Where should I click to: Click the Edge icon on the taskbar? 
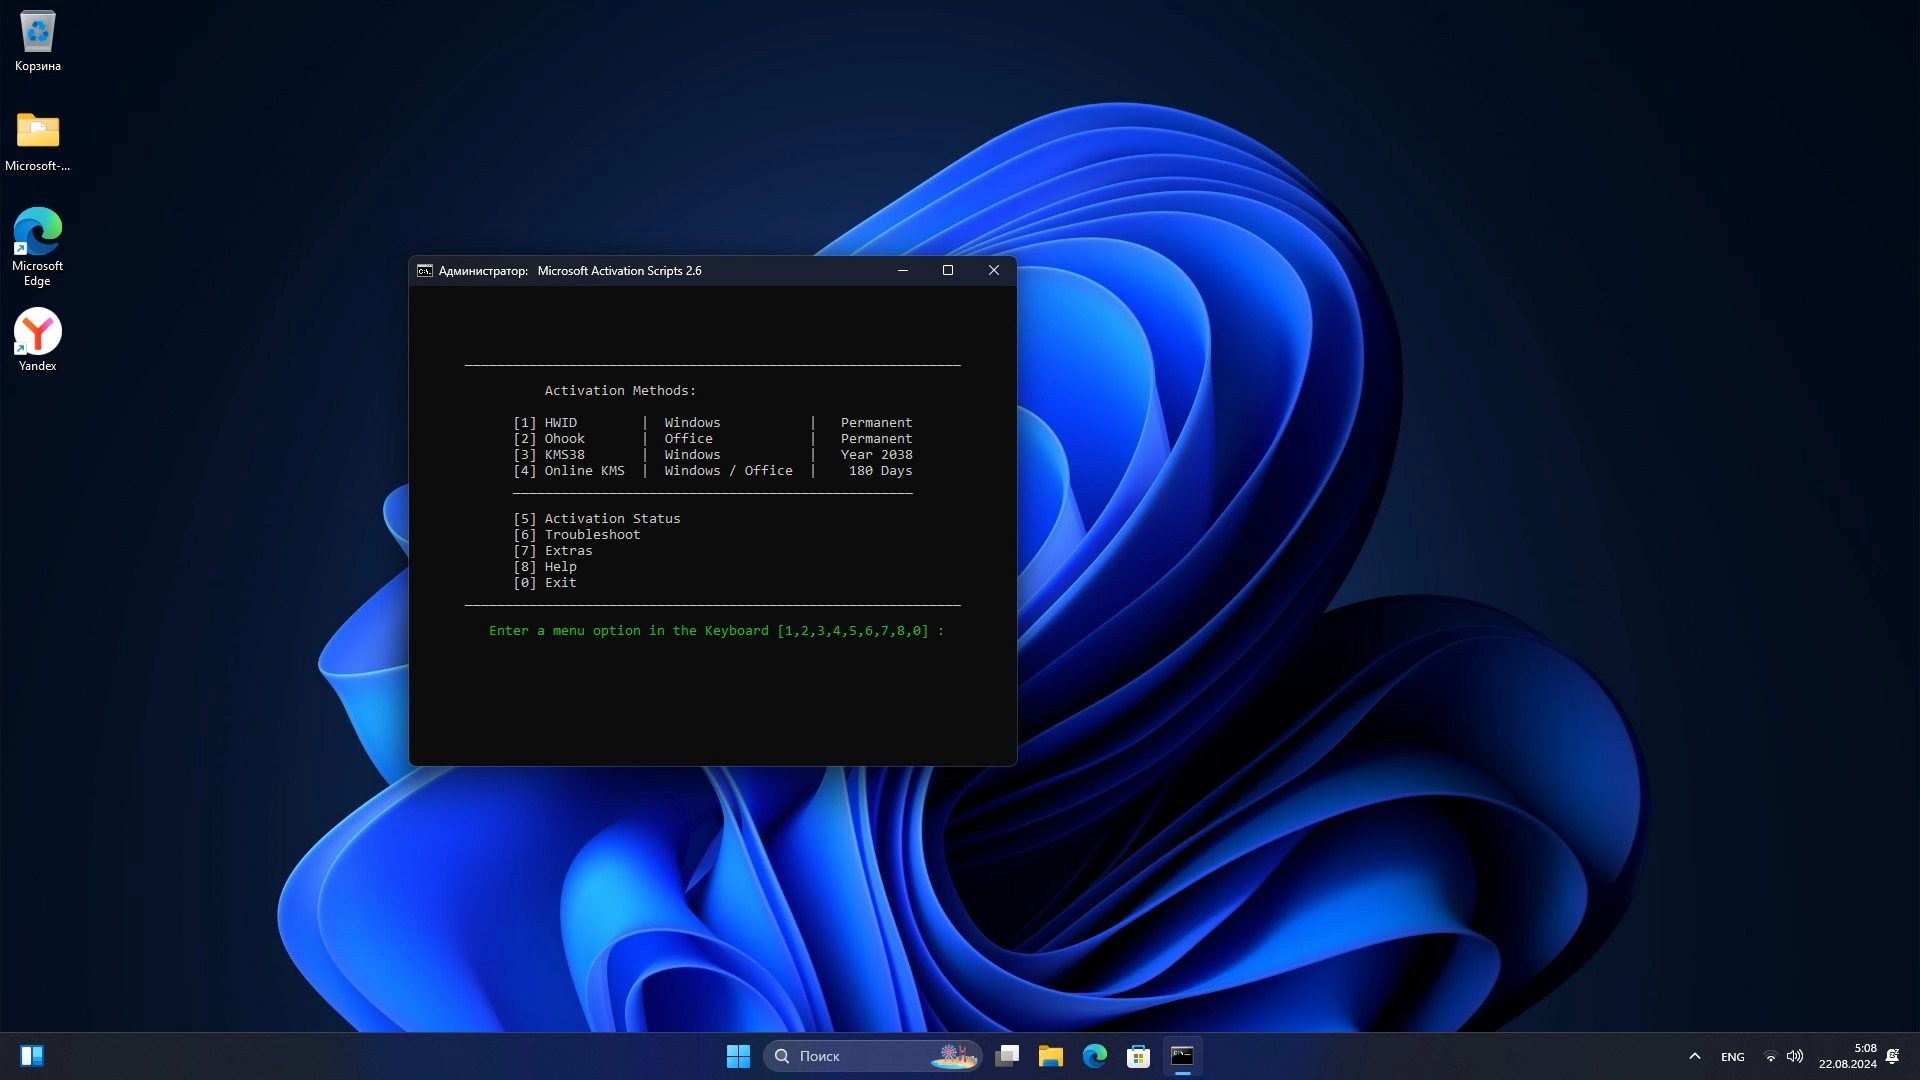pyautogui.click(x=1095, y=1056)
